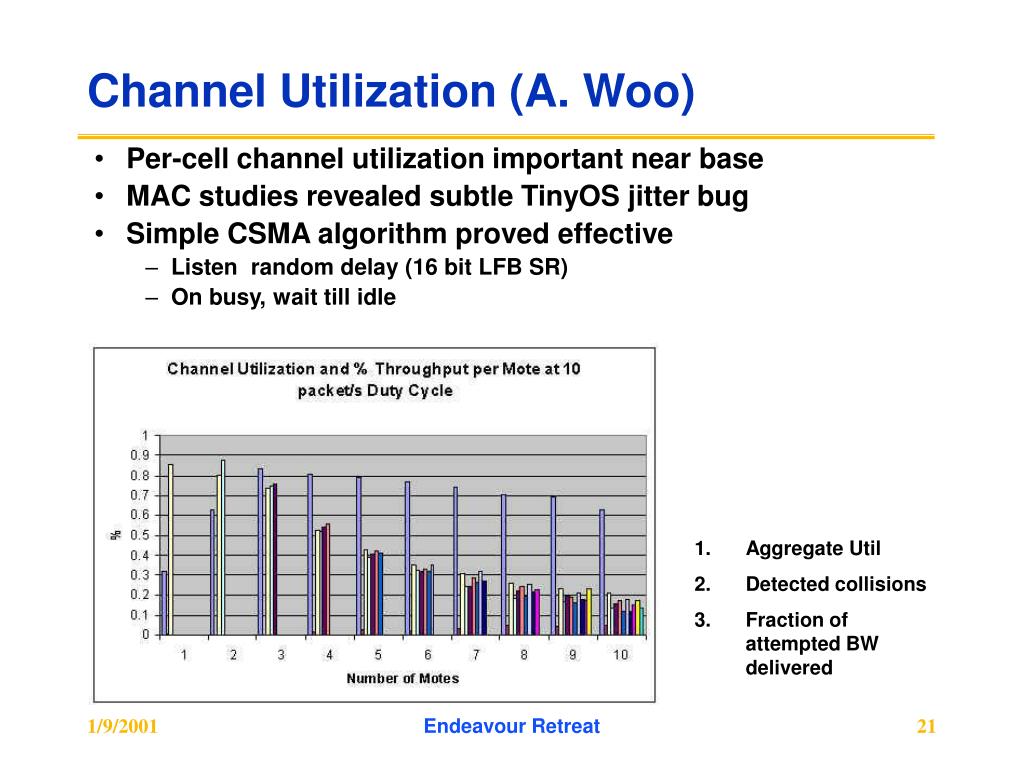1024x768 pixels.
Task: Click x-axis label '5' on the chart
Action: click(x=378, y=654)
